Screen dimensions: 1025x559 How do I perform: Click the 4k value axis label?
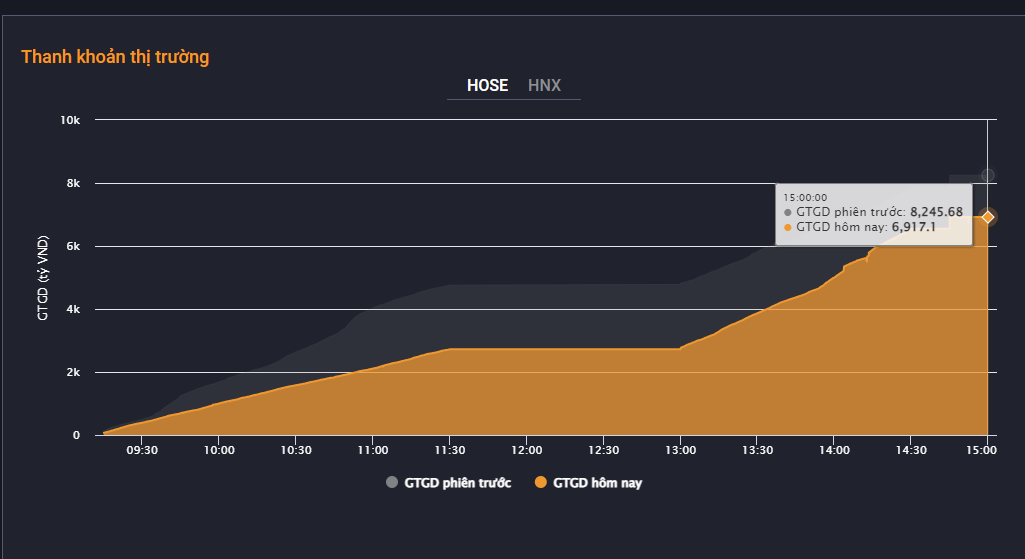(x=73, y=309)
